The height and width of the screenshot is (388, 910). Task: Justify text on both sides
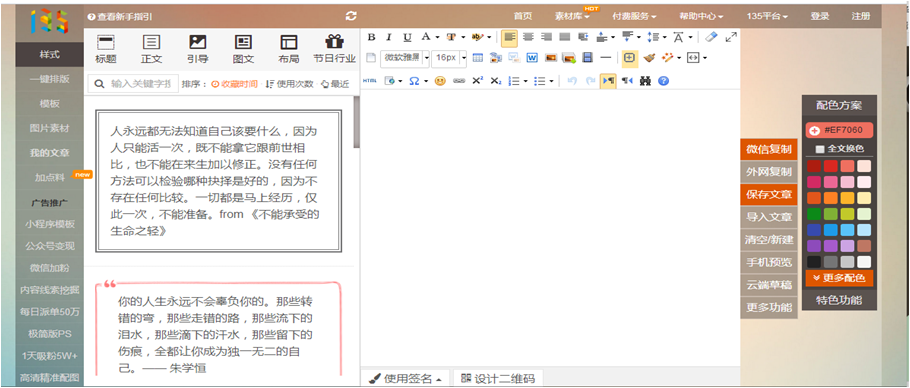(x=564, y=37)
